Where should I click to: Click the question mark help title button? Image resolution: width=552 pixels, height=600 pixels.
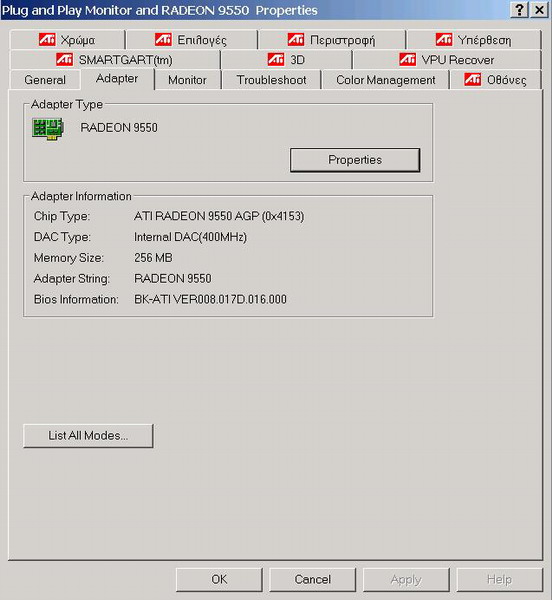(519, 10)
